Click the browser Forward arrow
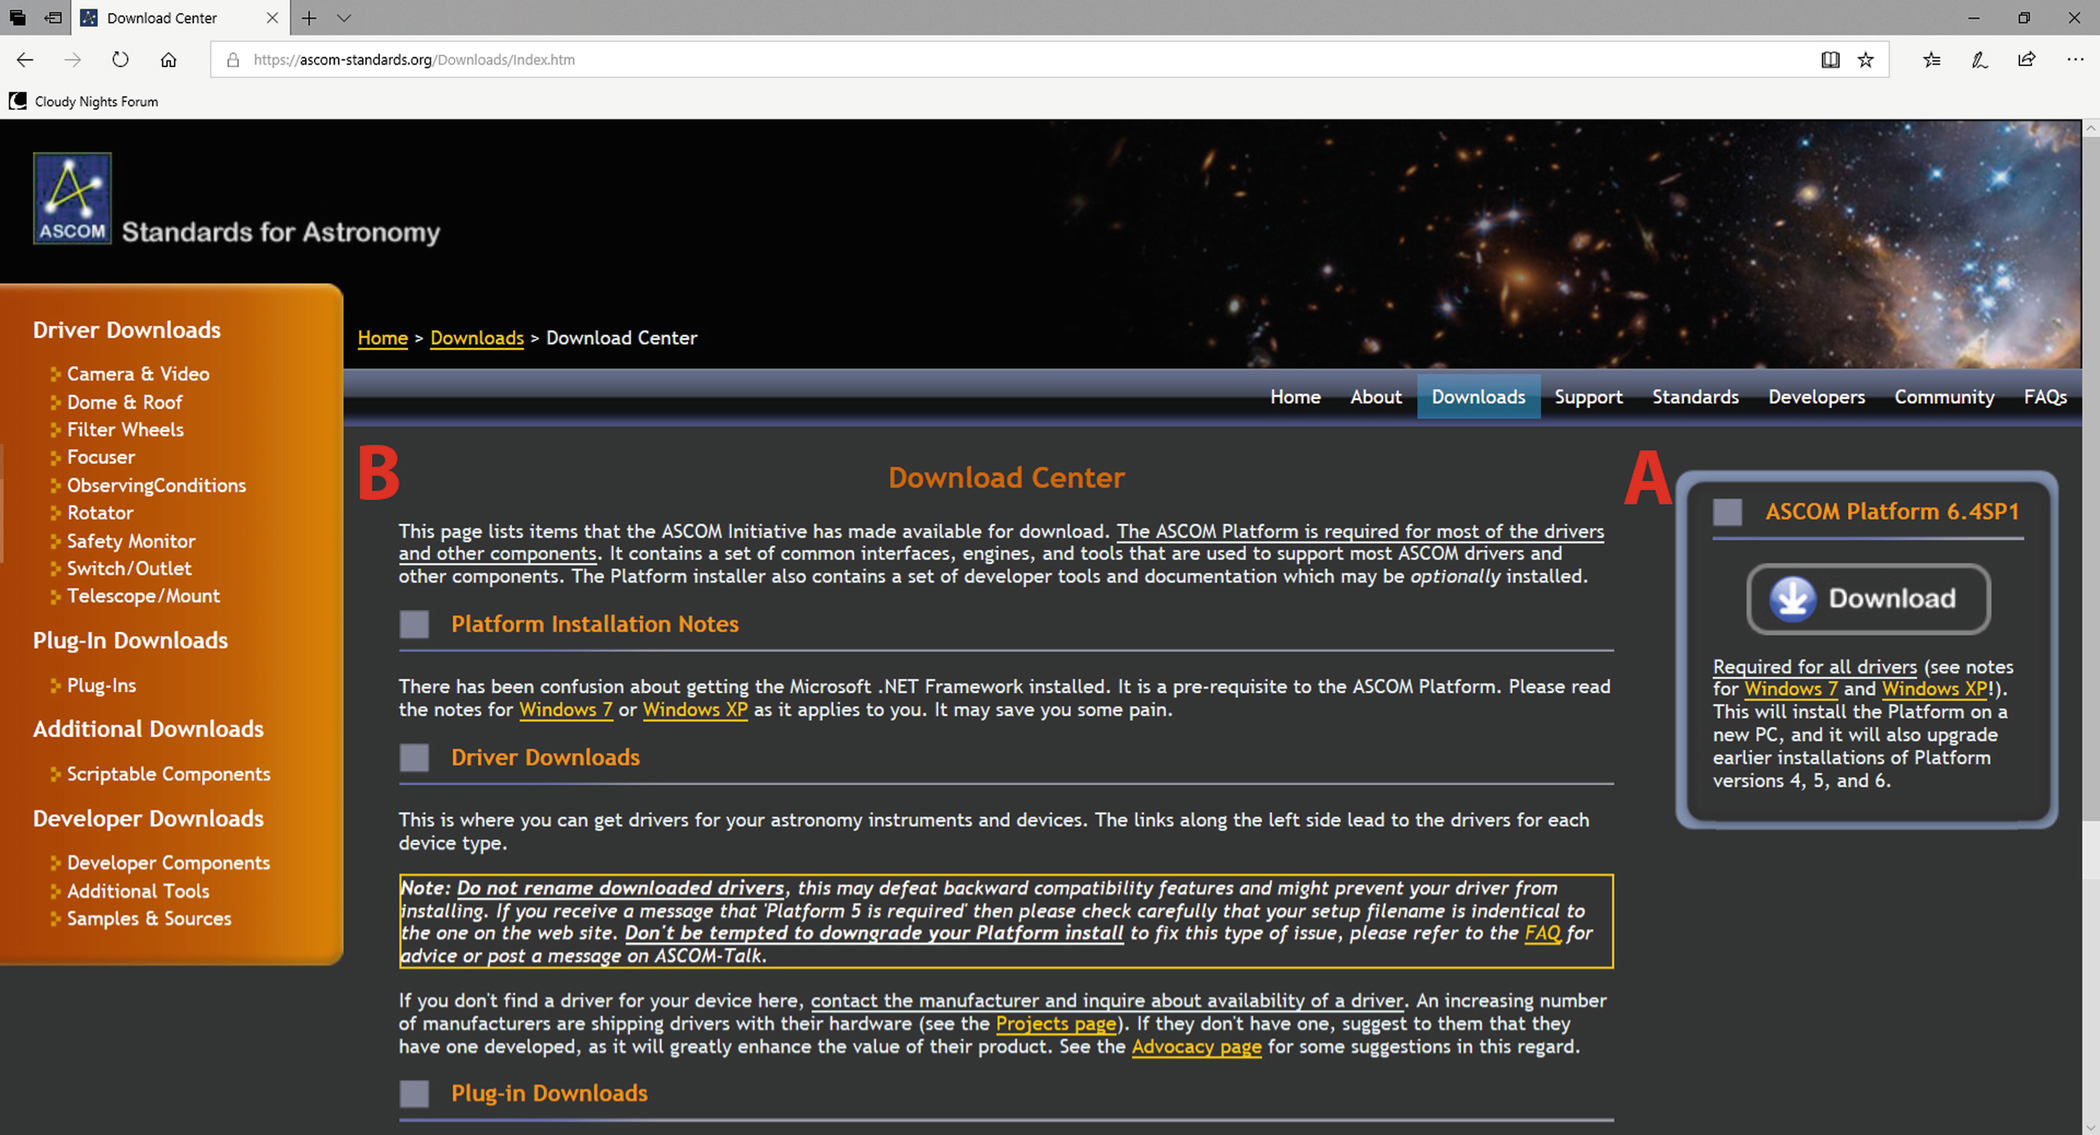Image resolution: width=2100 pixels, height=1135 pixels. [72, 60]
